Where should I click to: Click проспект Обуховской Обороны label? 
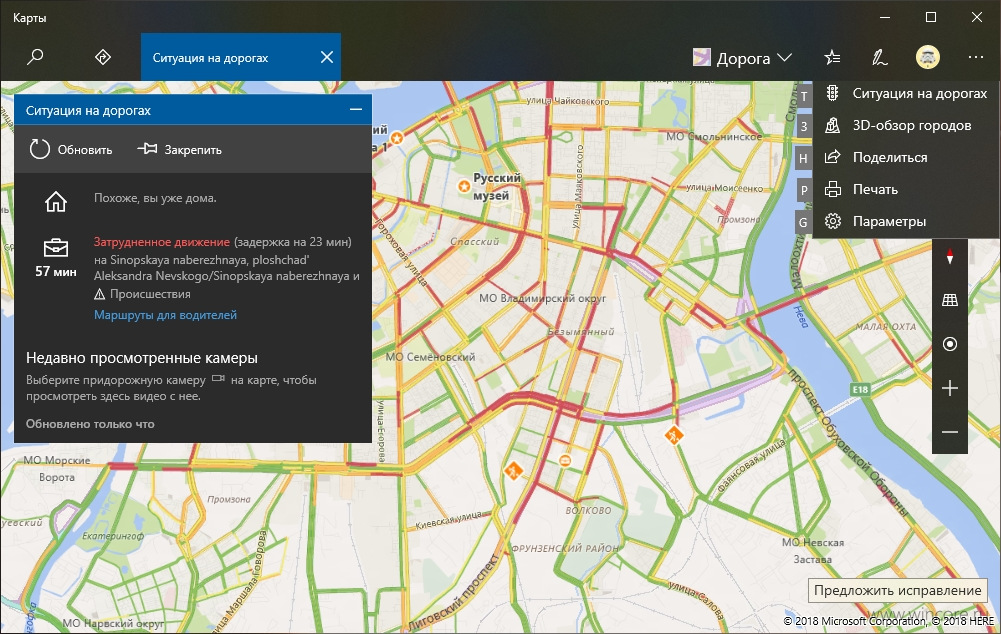[847, 442]
